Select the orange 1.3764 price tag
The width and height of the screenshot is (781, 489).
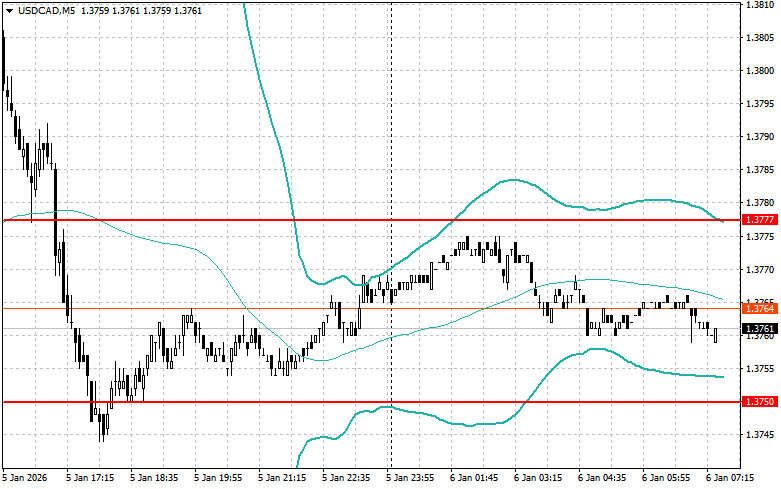760,309
